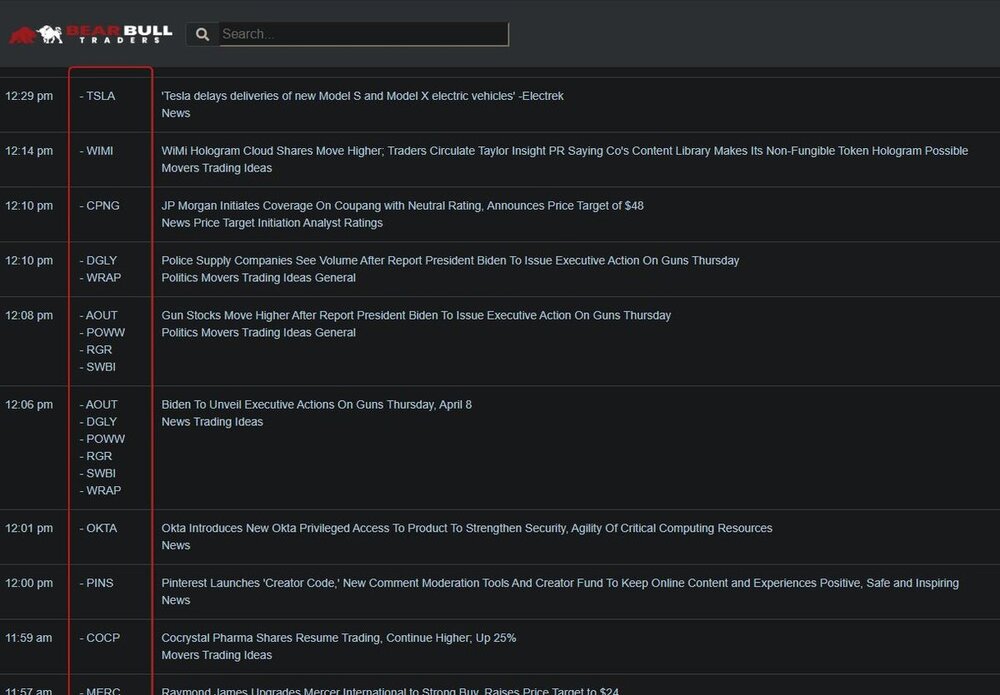
Task: Open Pinterest Launches Creator Code headline
Action: pyautogui.click(x=560, y=583)
